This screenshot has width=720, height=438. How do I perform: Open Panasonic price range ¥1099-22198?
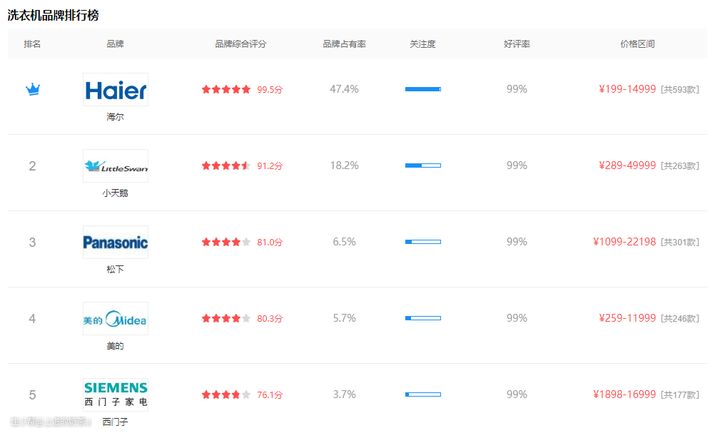pyautogui.click(x=624, y=242)
